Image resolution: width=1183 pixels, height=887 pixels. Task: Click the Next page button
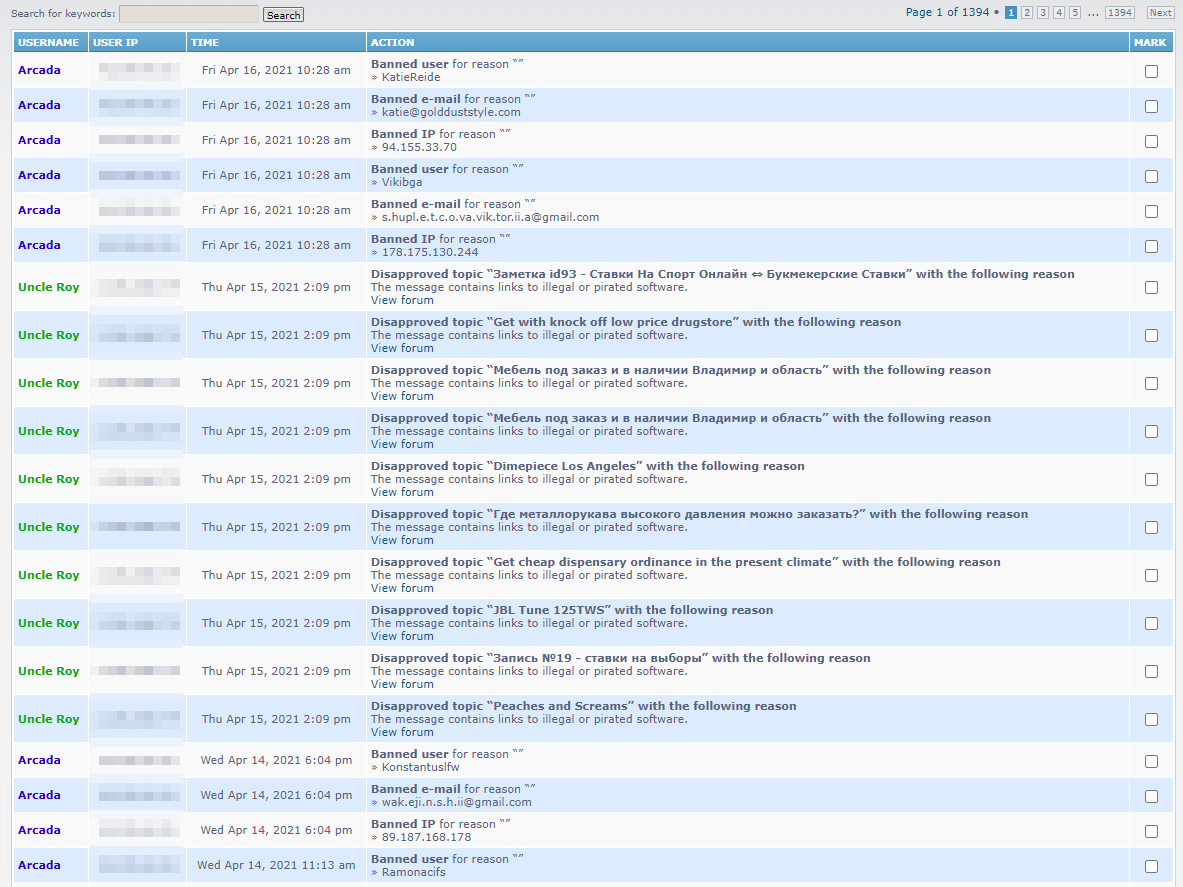click(x=1160, y=13)
